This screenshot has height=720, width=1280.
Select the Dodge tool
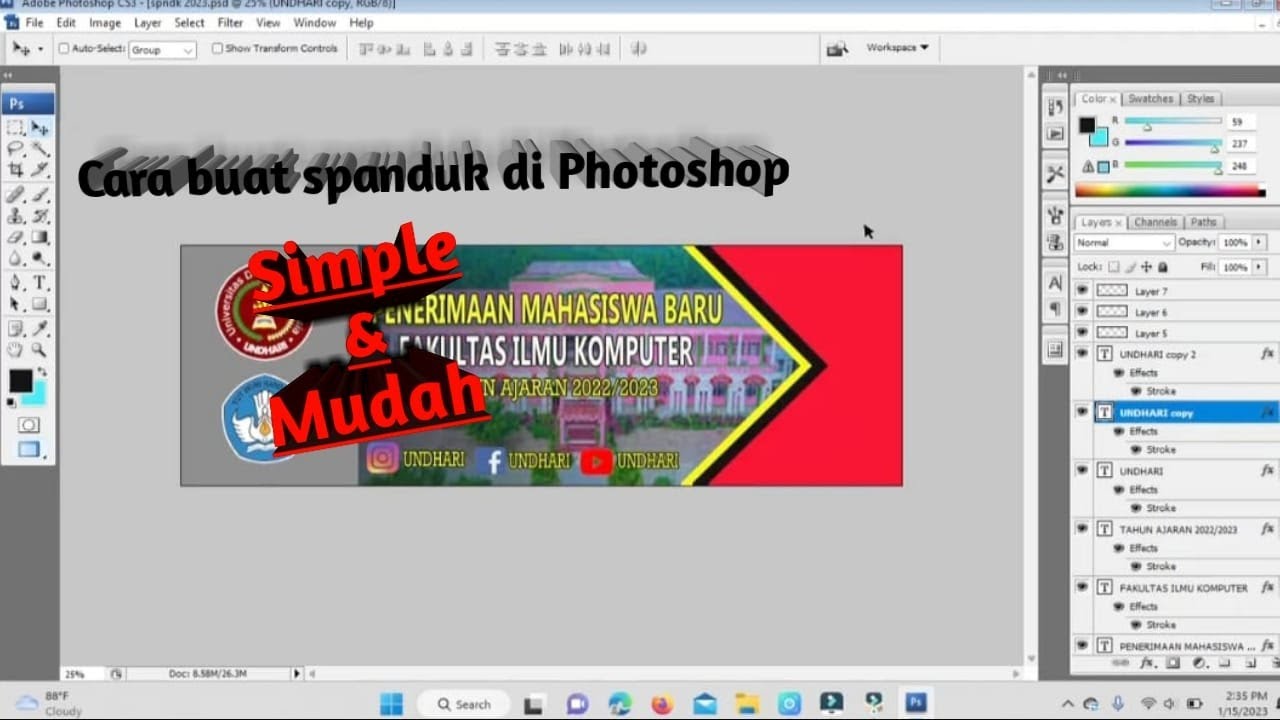point(40,259)
